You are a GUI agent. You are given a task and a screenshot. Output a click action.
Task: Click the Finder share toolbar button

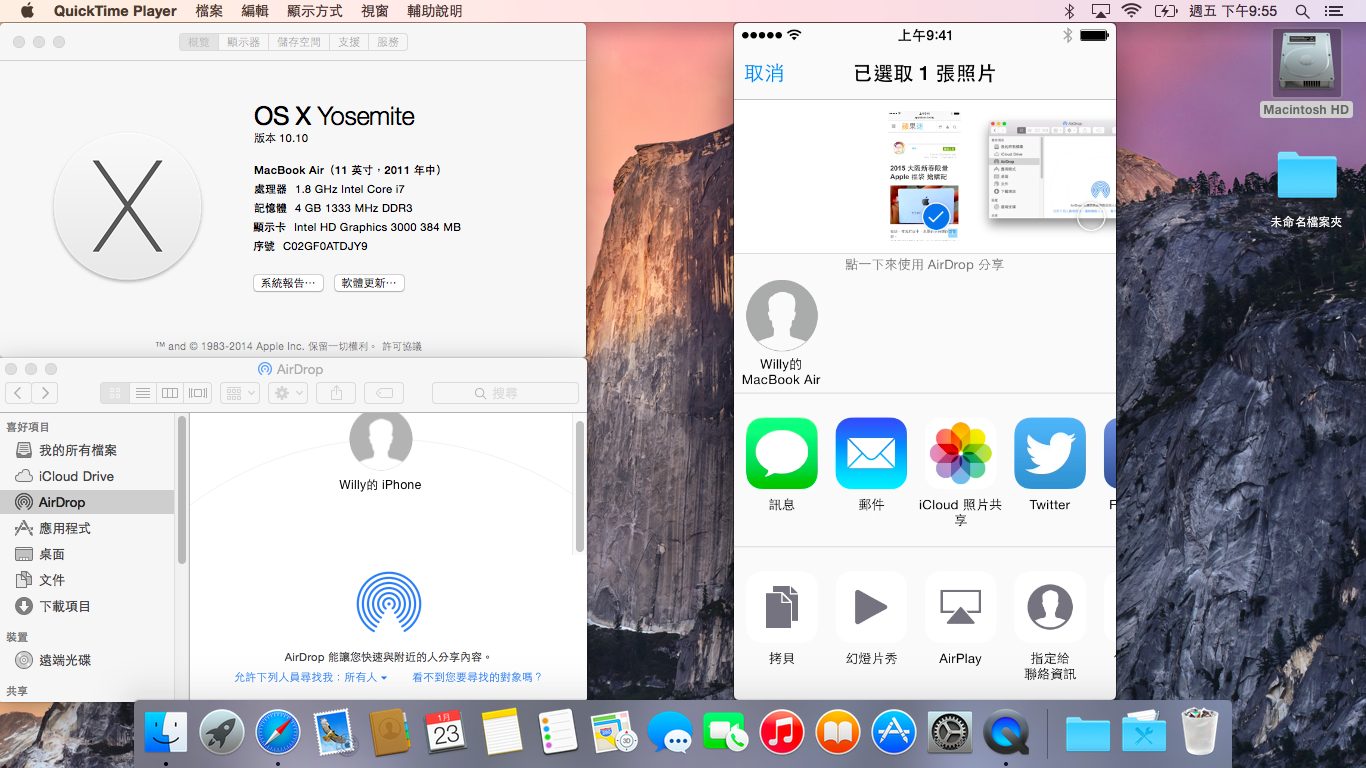(337, 393)
